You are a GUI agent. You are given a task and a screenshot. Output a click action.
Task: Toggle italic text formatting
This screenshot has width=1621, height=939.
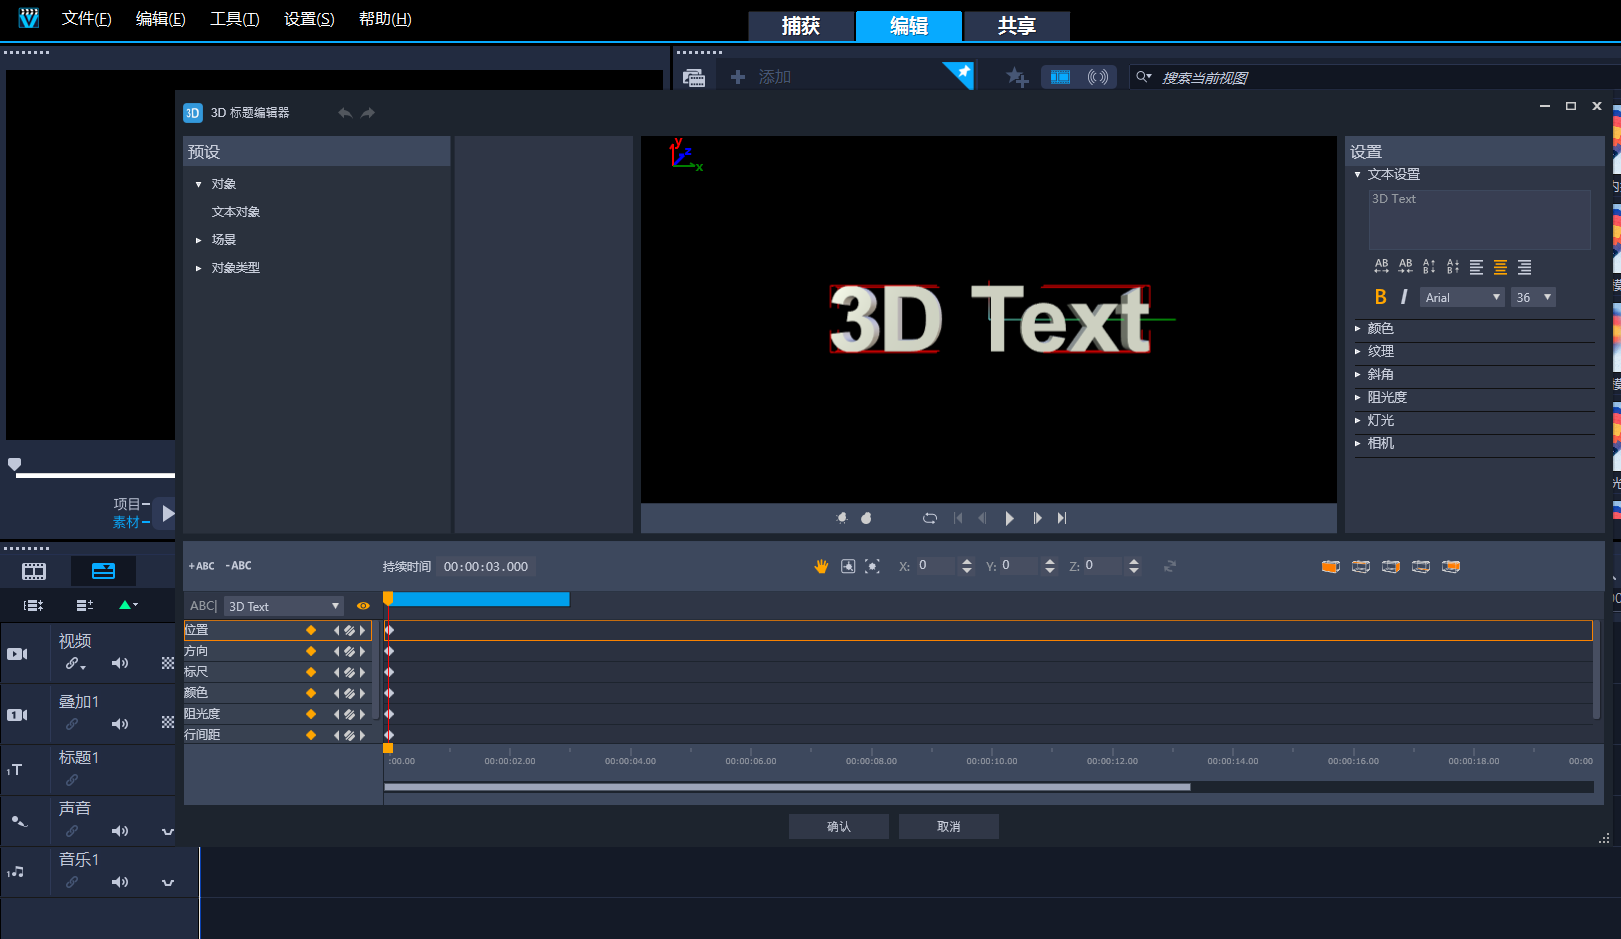[1404, 297]
